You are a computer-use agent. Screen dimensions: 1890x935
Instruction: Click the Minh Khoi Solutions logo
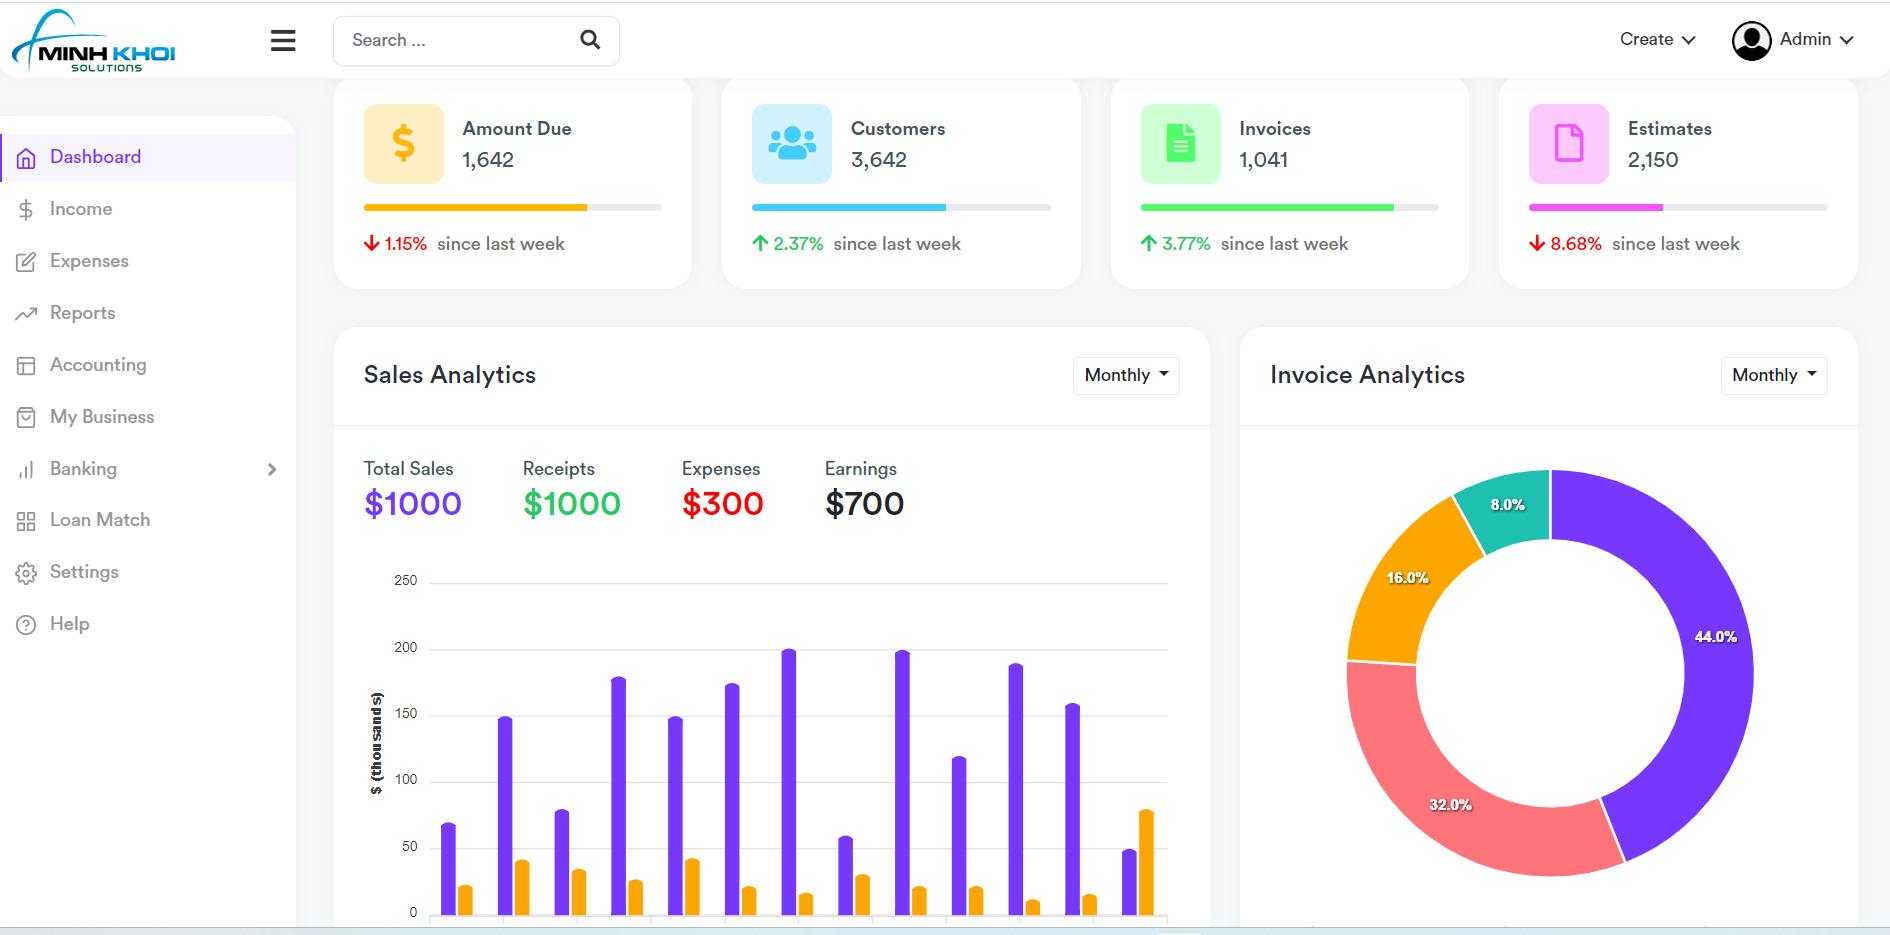click(93, 42)
